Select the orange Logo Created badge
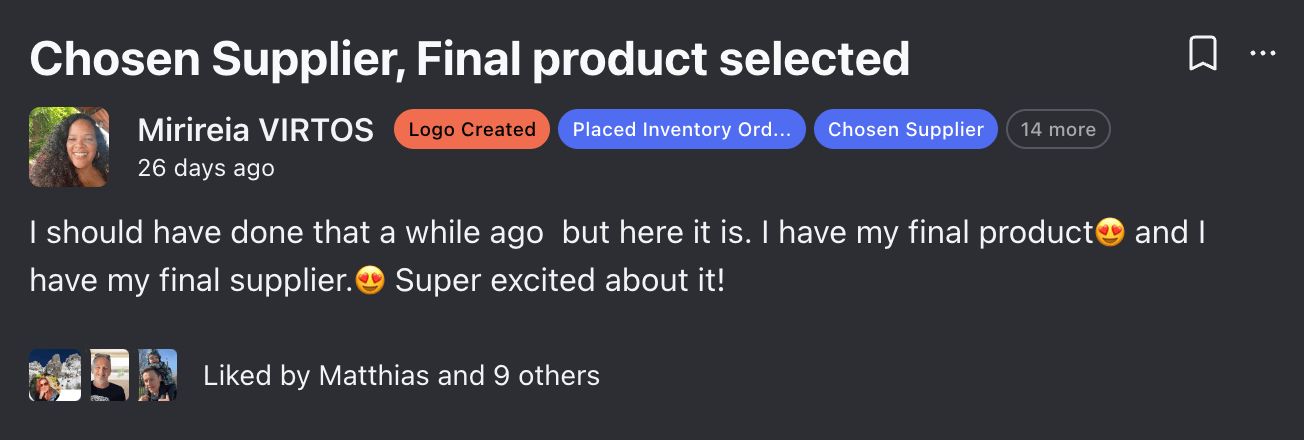1304x440 pixels. point(472,129)
